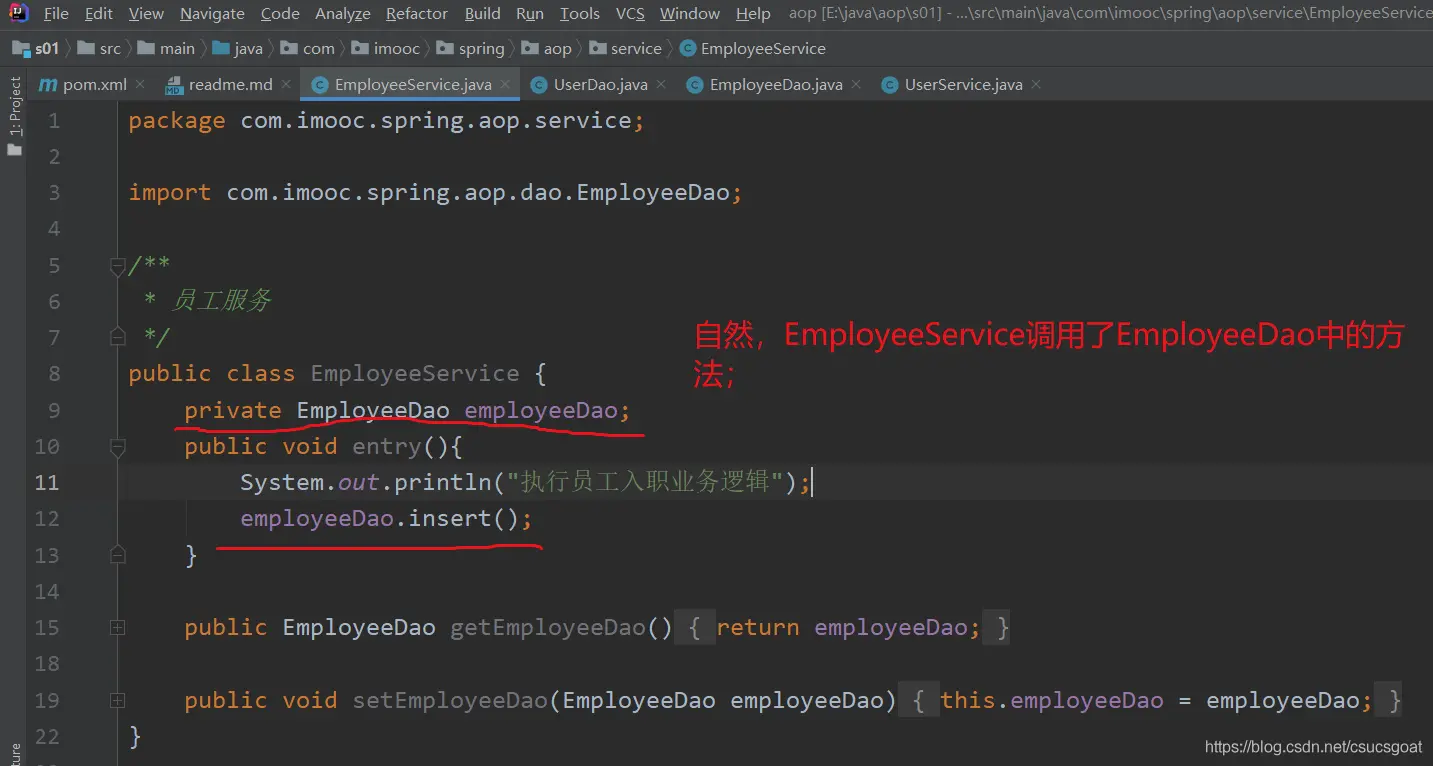Open the Code menu
This screenshot has height=766, width=1433.
pos(280,14)
